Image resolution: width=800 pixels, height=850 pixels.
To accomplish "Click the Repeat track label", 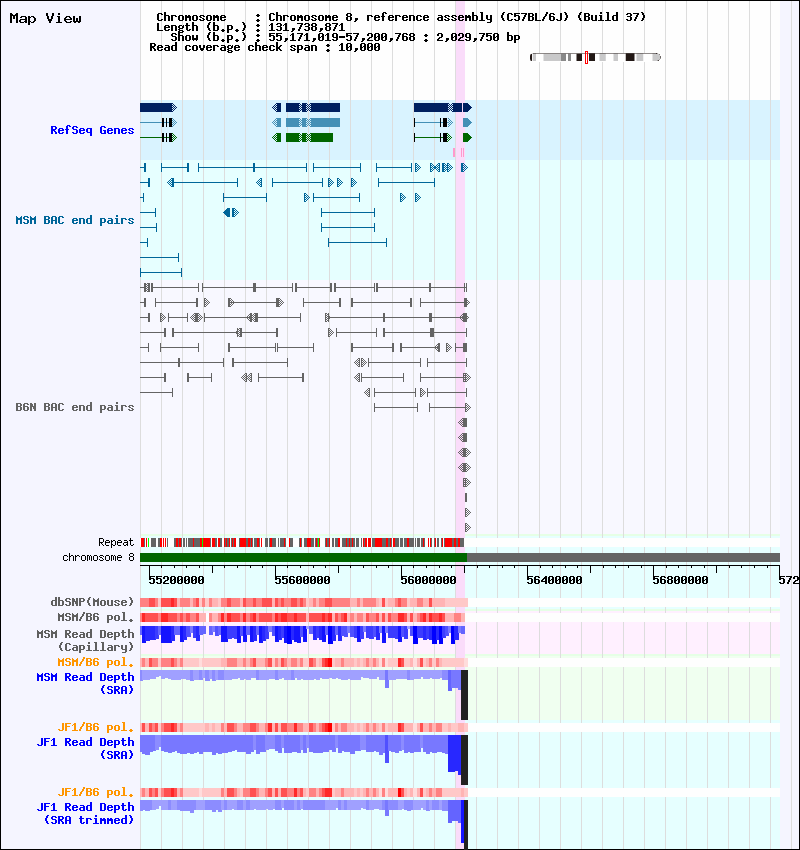I will [x=116, y=542].
